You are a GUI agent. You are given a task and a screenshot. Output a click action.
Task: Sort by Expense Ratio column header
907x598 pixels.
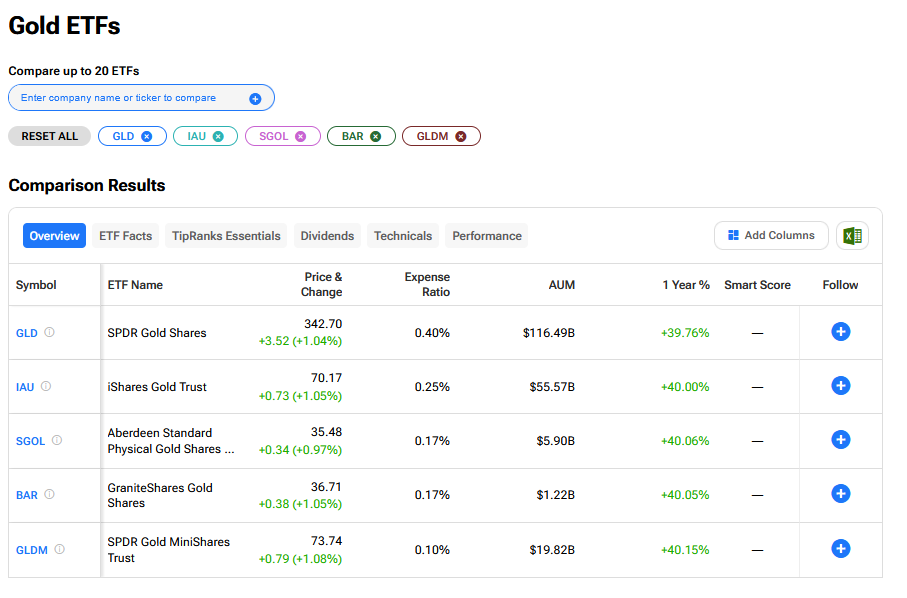[x=427, y=285]
